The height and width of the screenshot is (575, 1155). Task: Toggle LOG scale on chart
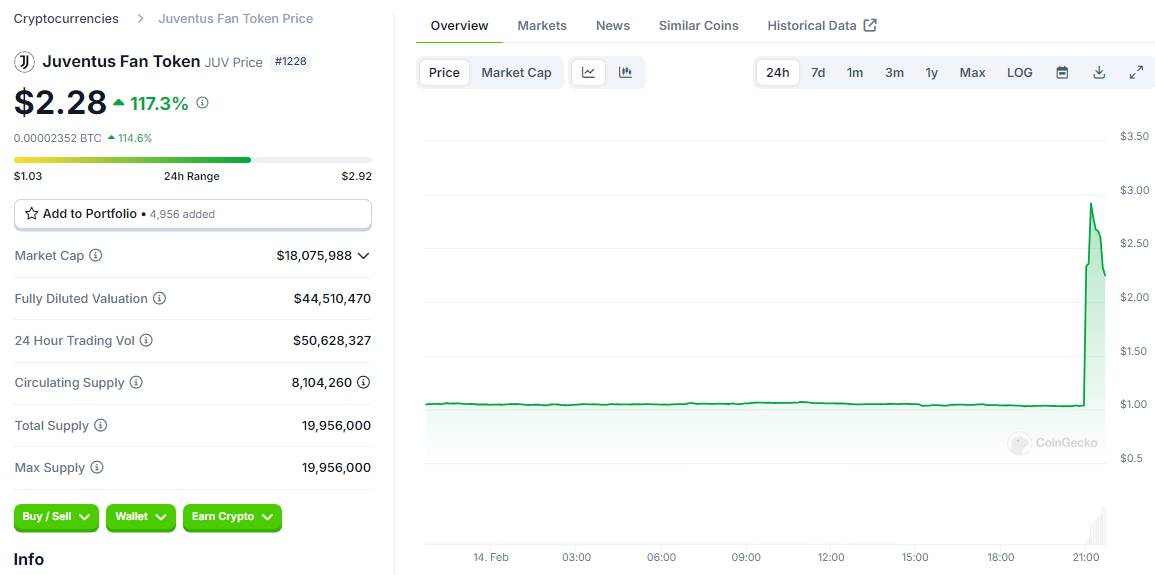(x=1019, y=72)
